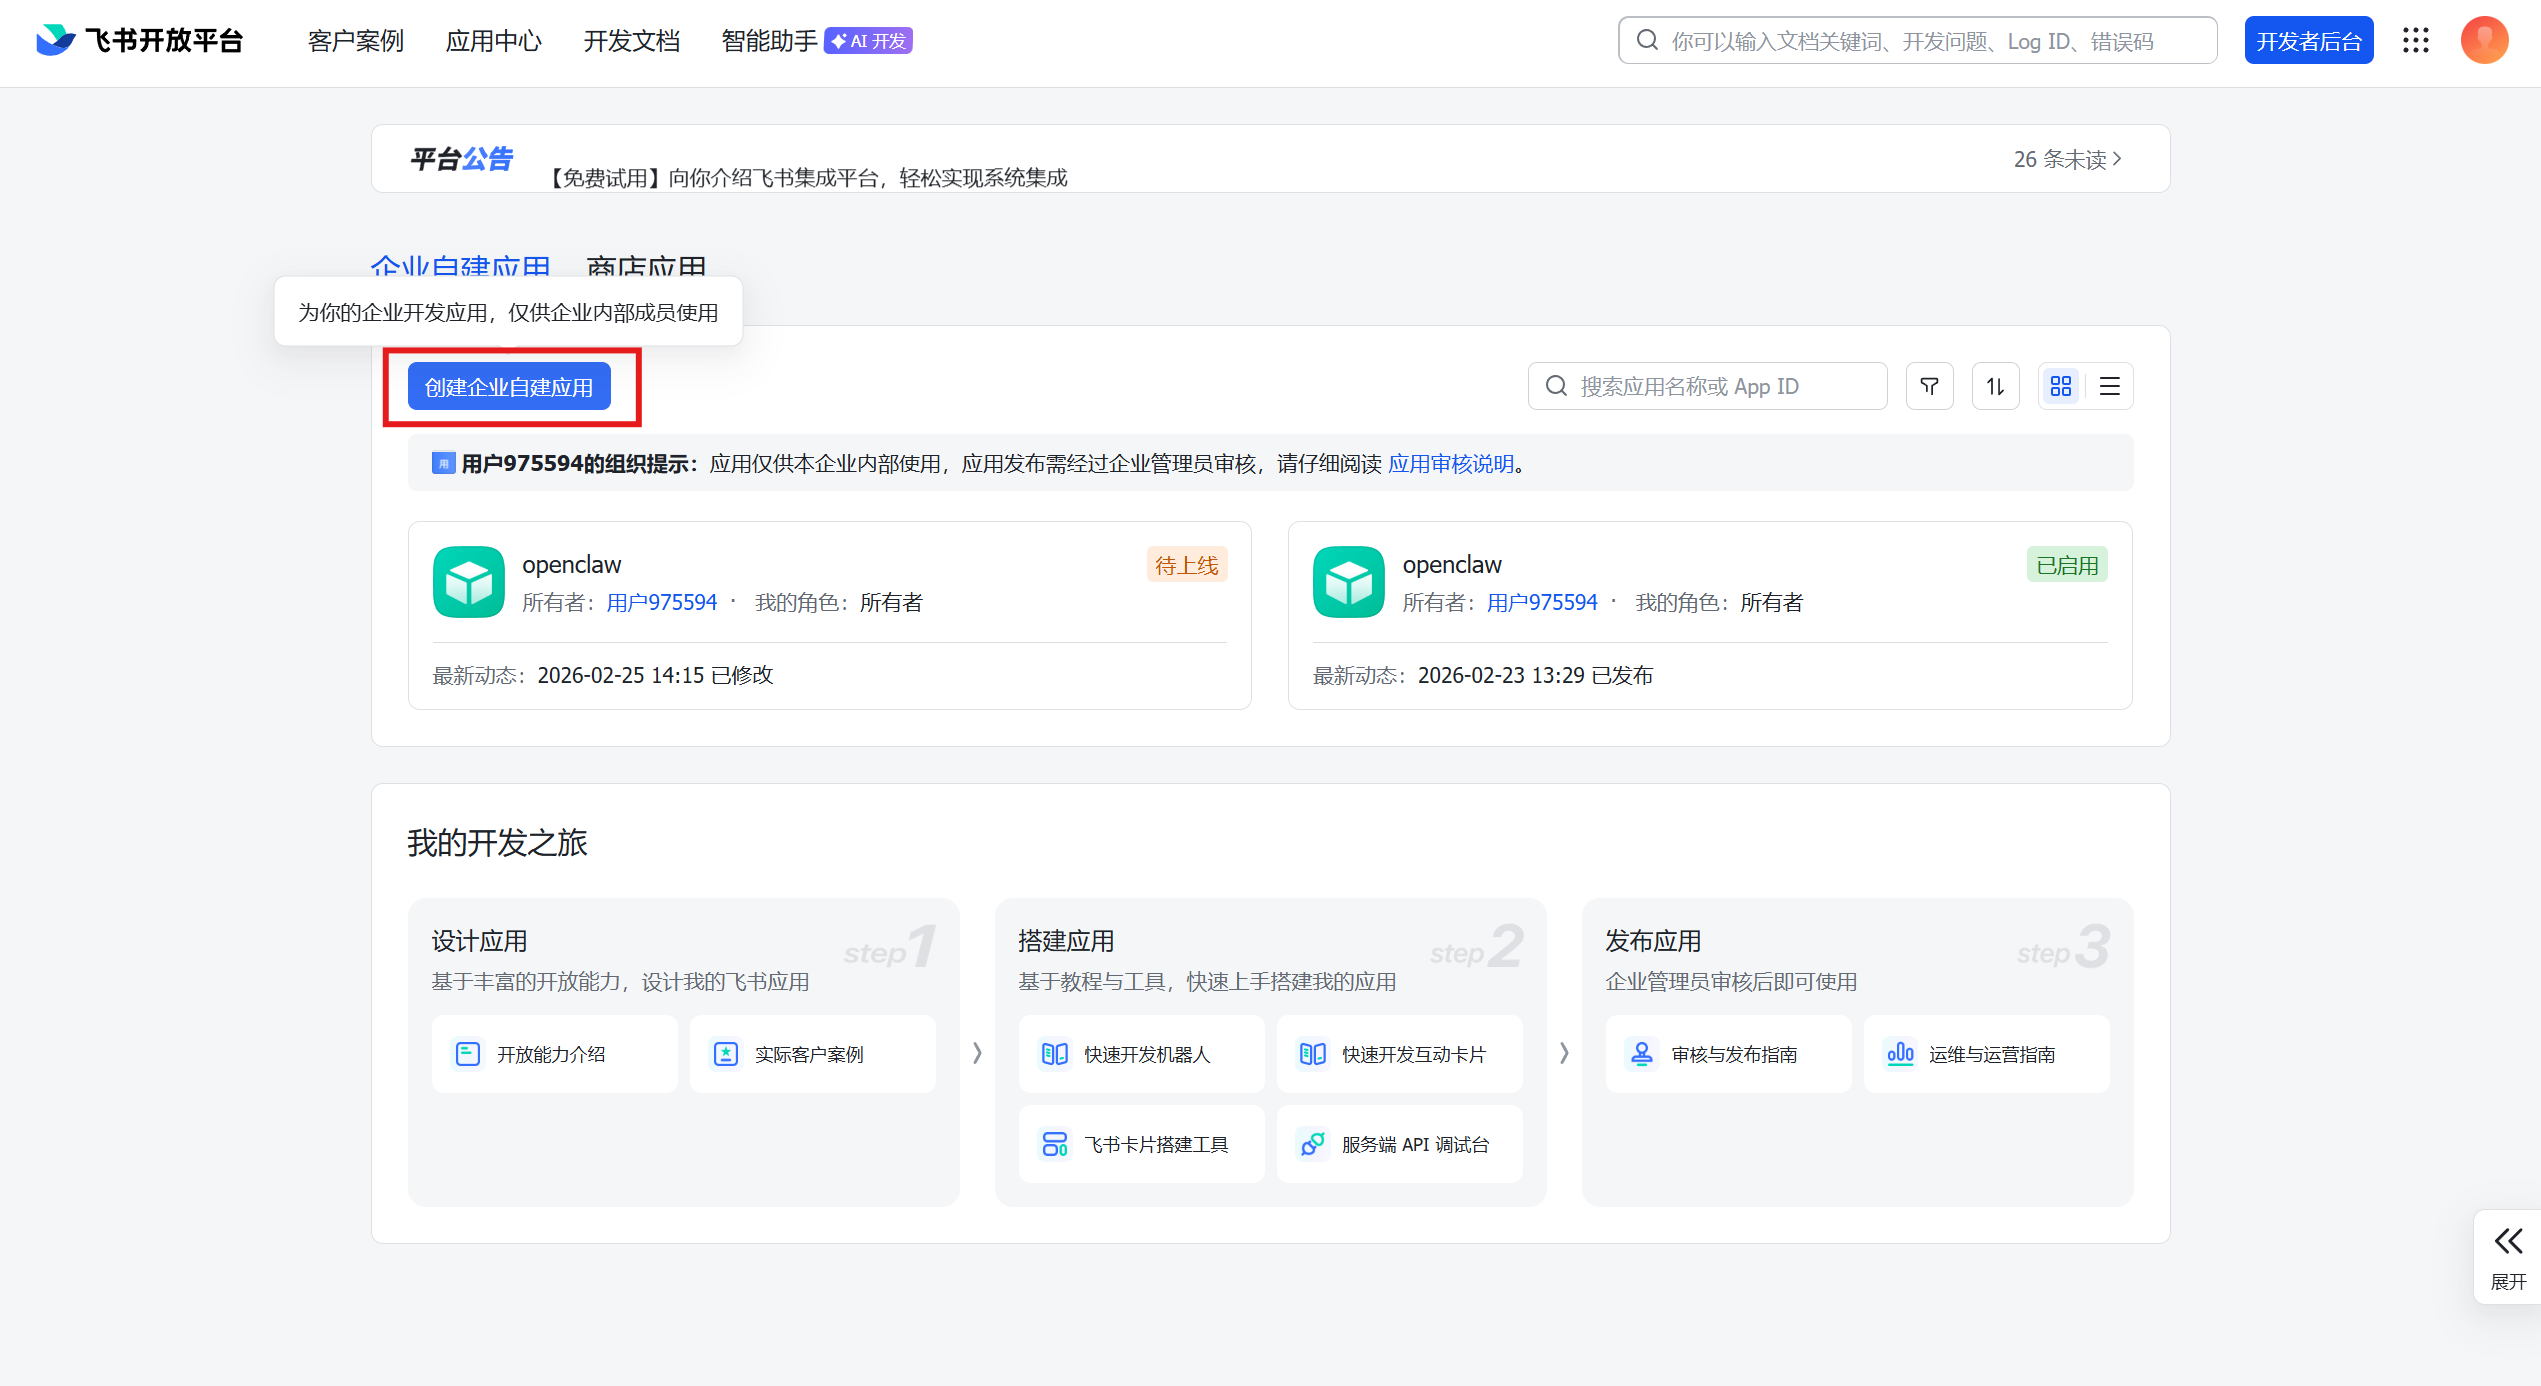The image size is (2541, 1386).
Task: Click 创建企业自建应用 button
Action: (x=509, y=387)
